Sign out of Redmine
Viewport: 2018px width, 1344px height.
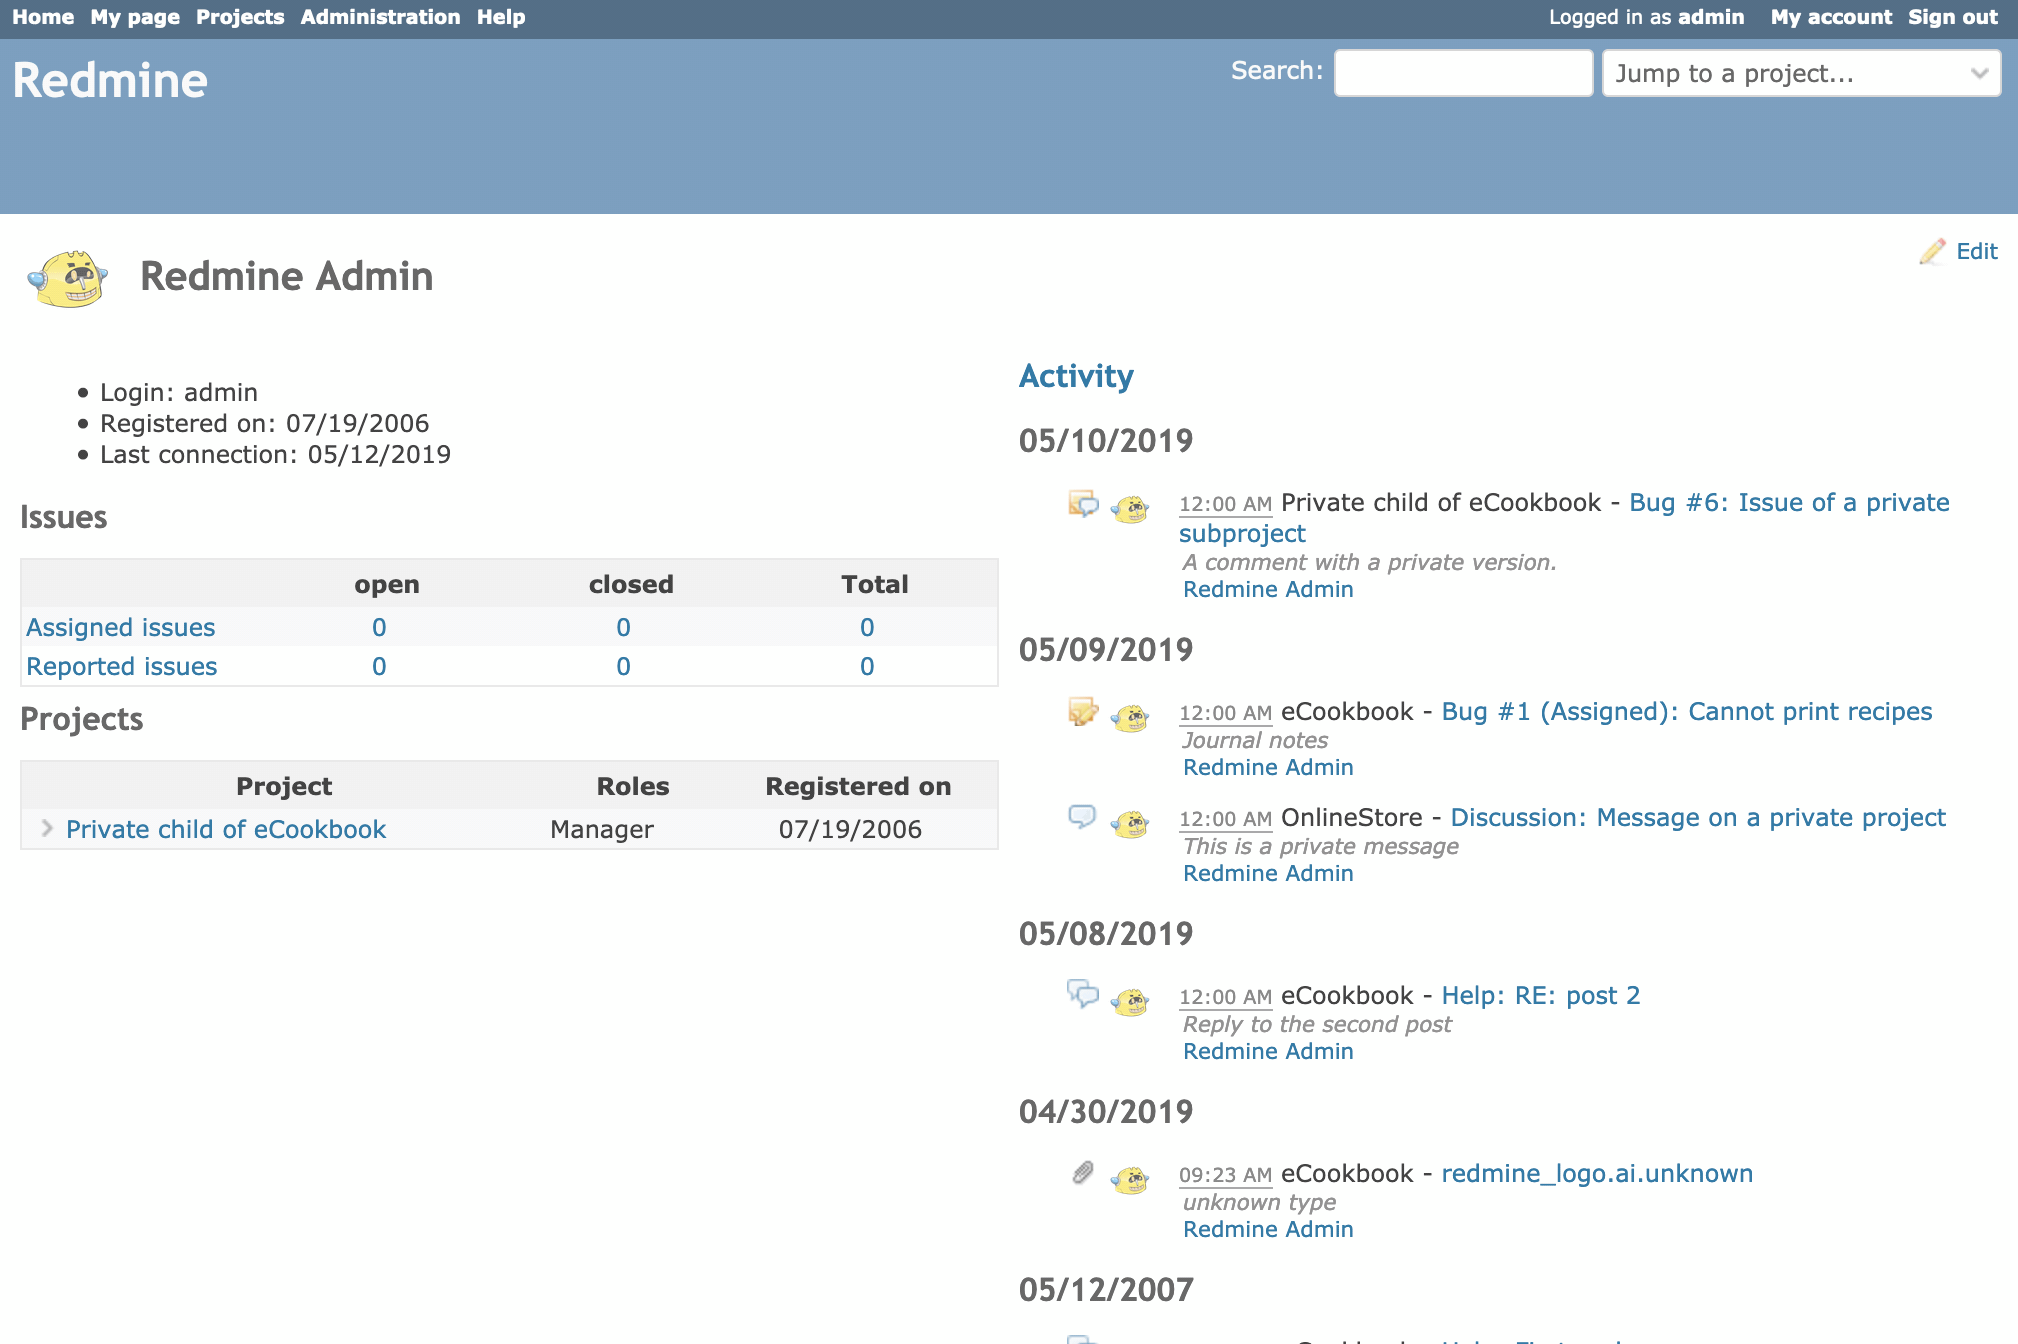(1952, 17)
